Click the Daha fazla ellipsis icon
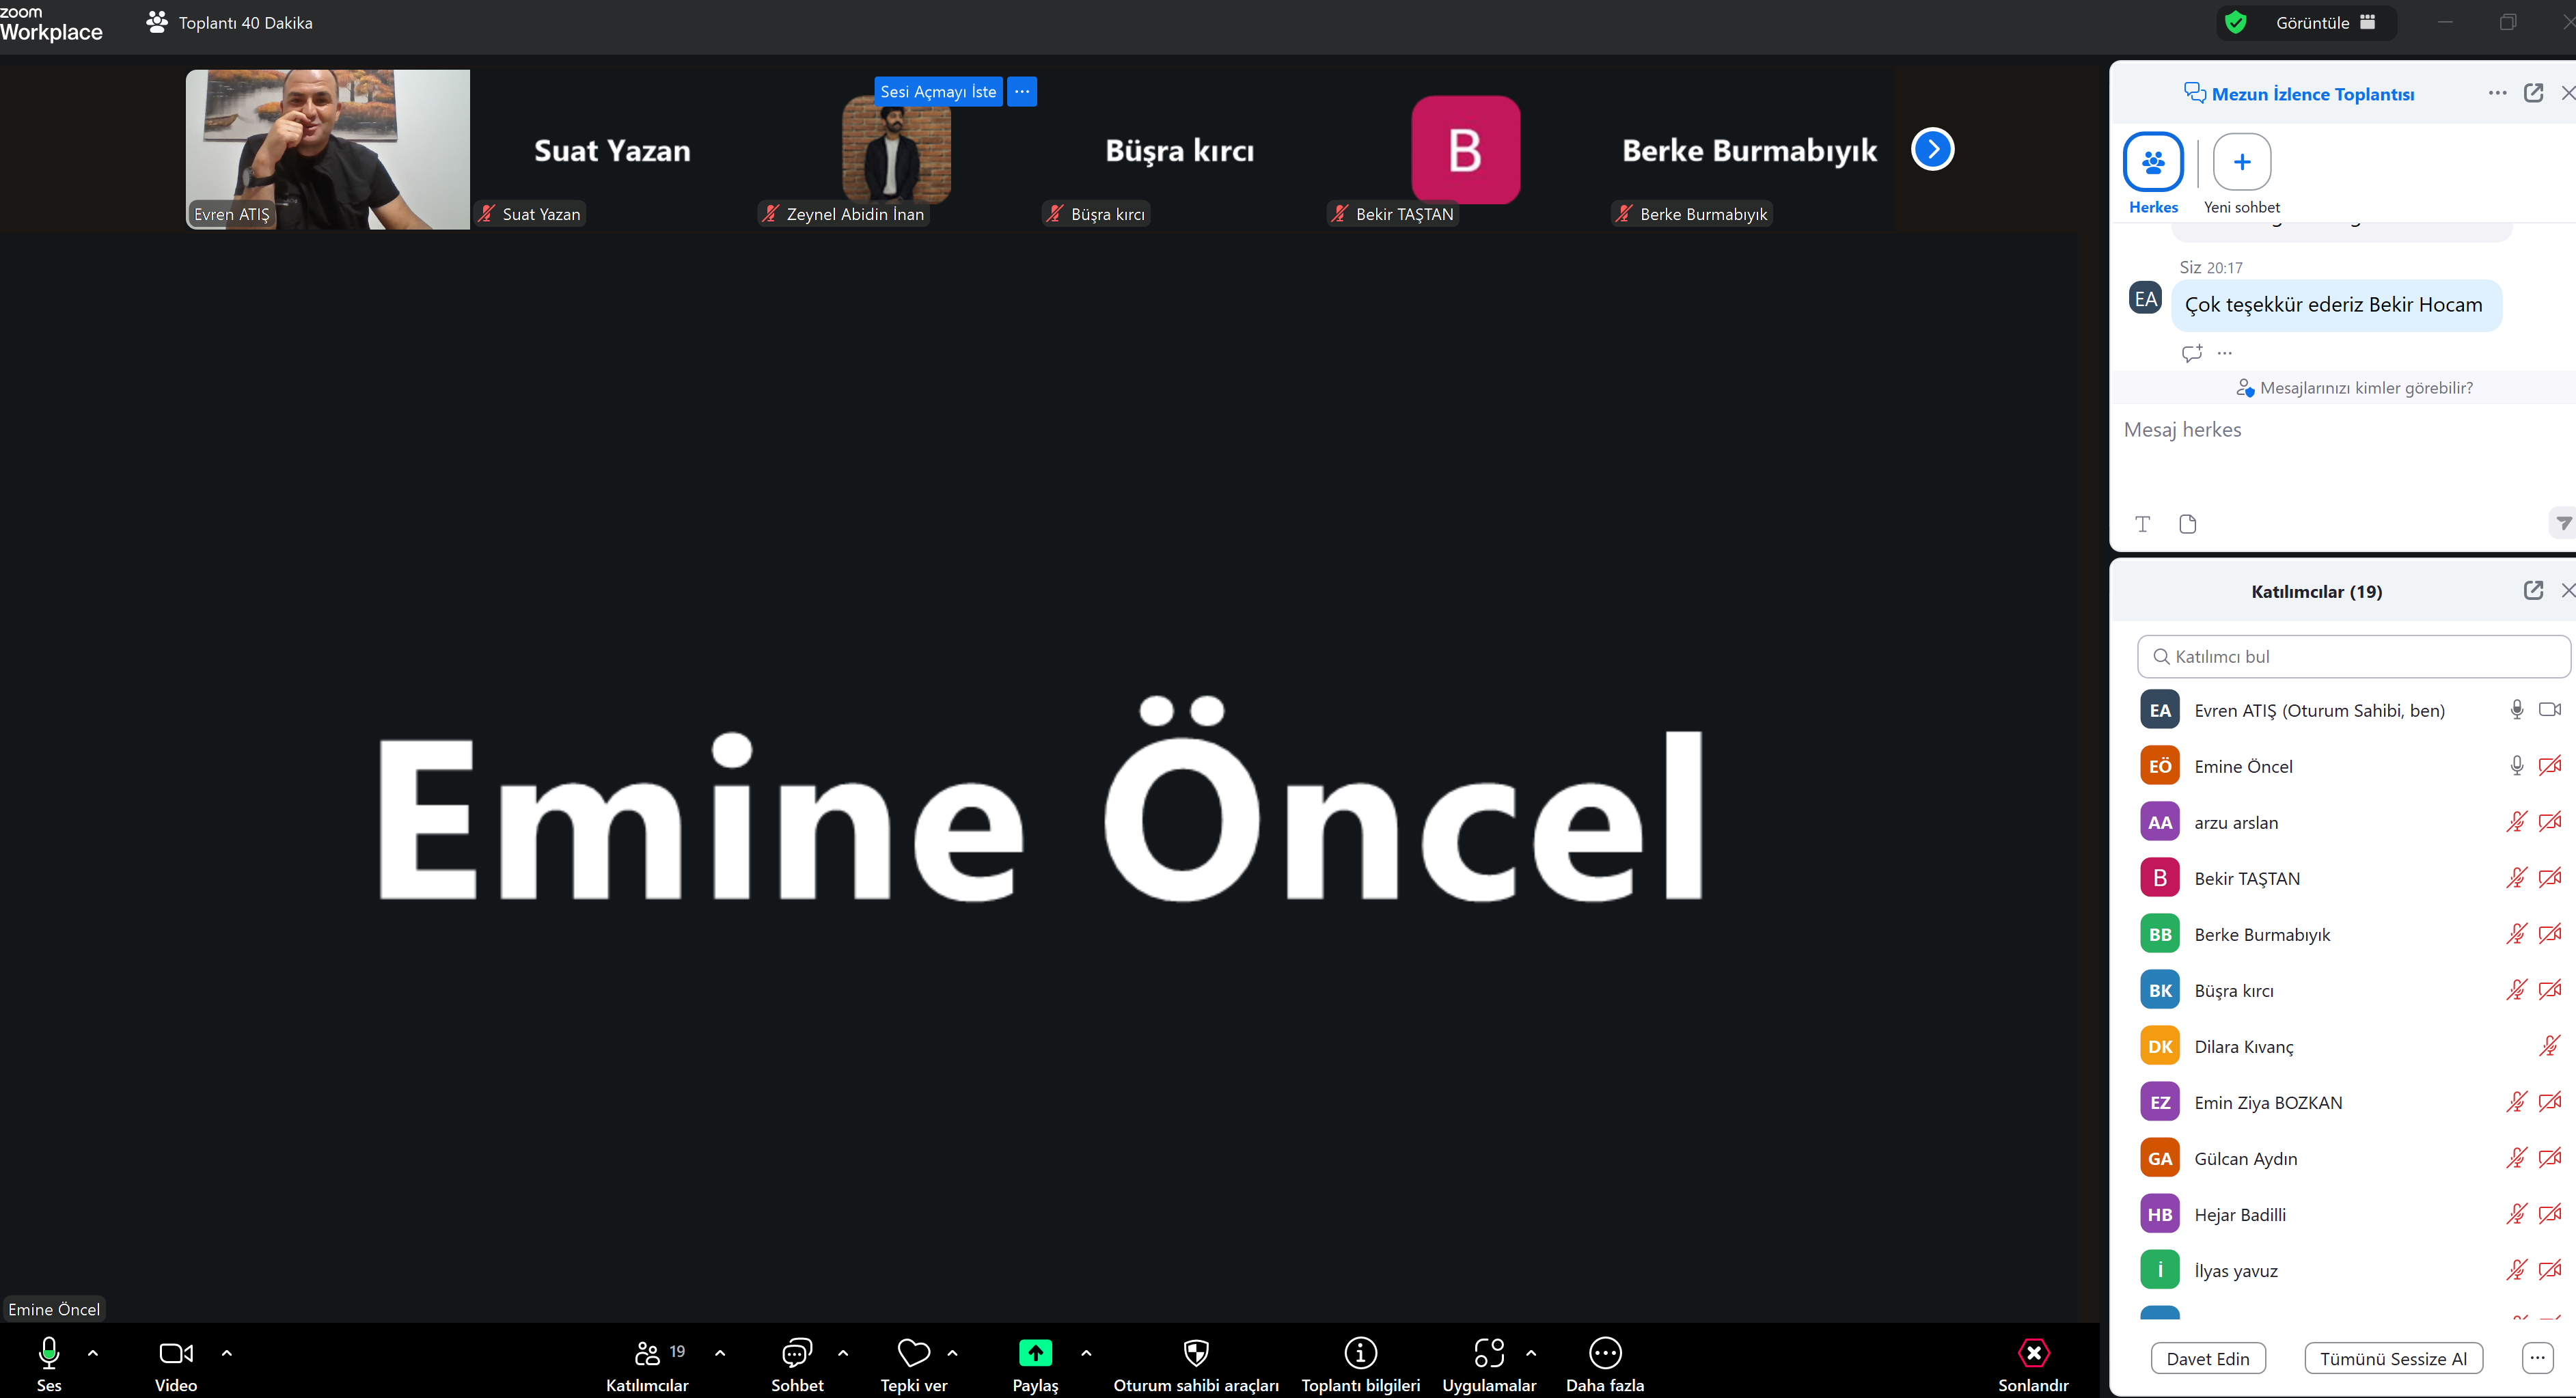 [1605, 1353]
